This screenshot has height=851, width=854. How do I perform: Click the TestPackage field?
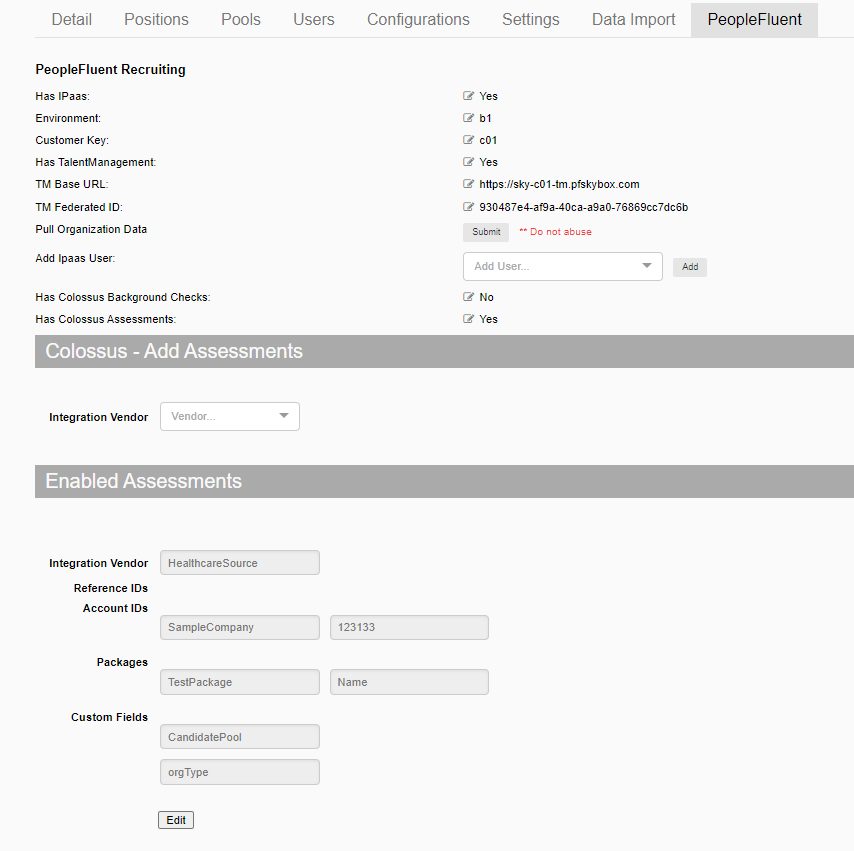[x=240, y=682]
